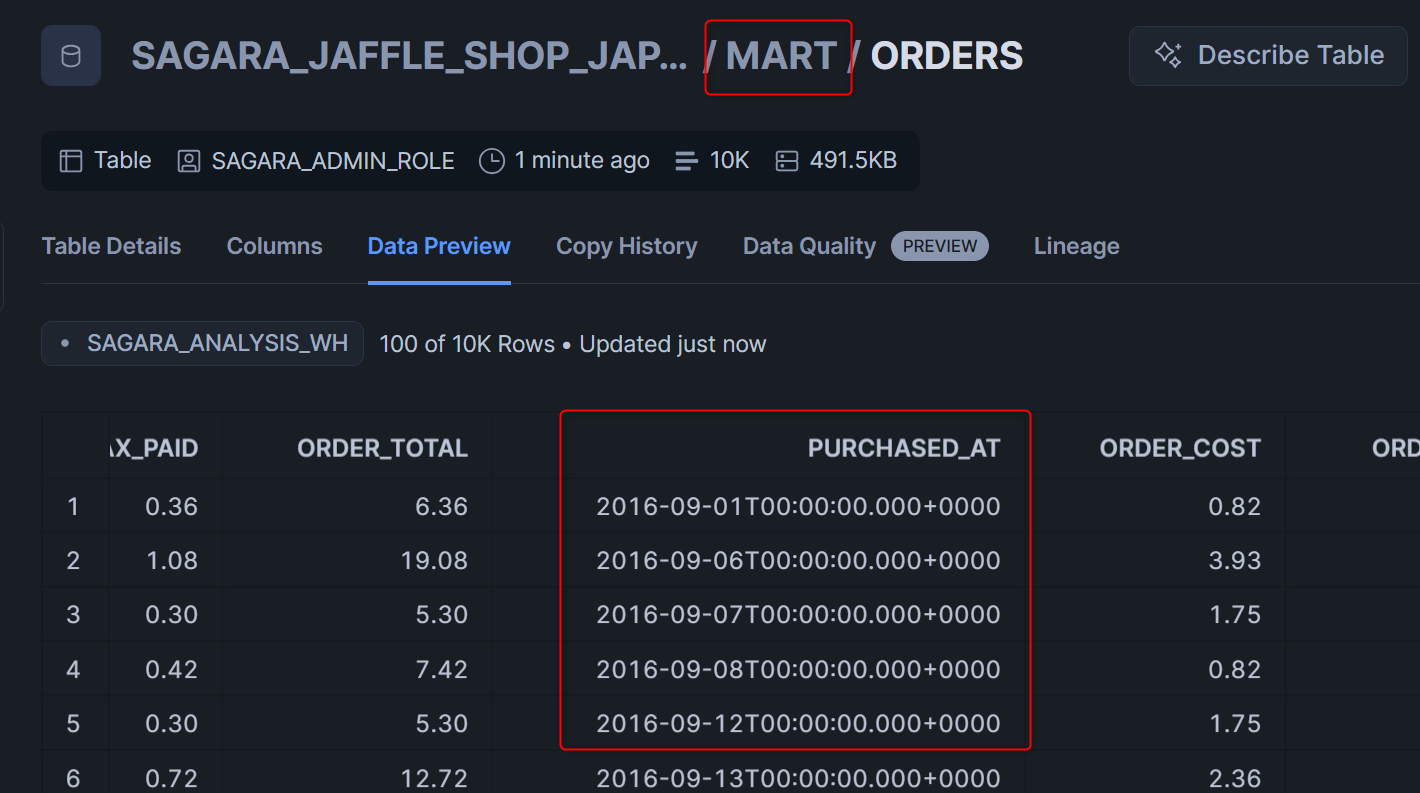Click the row count icon beside 10K
This screenshot has height=793, width=1420.
tap(687, 161)
